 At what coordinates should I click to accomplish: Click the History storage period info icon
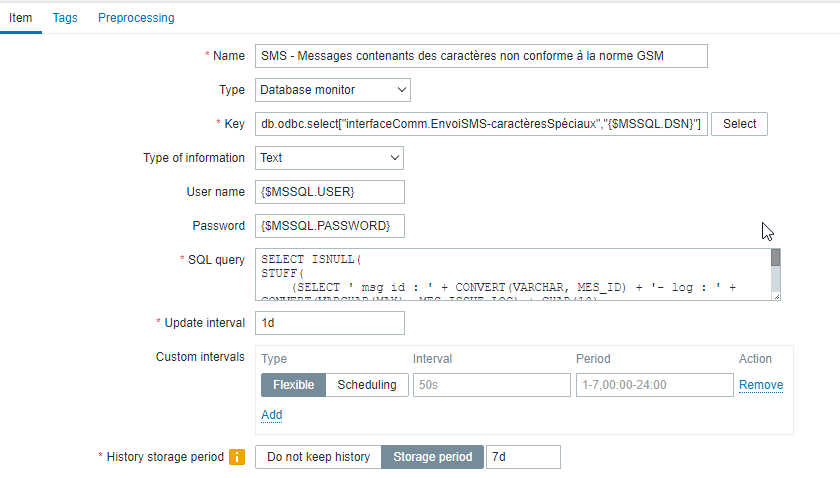(x=237, y=457)
